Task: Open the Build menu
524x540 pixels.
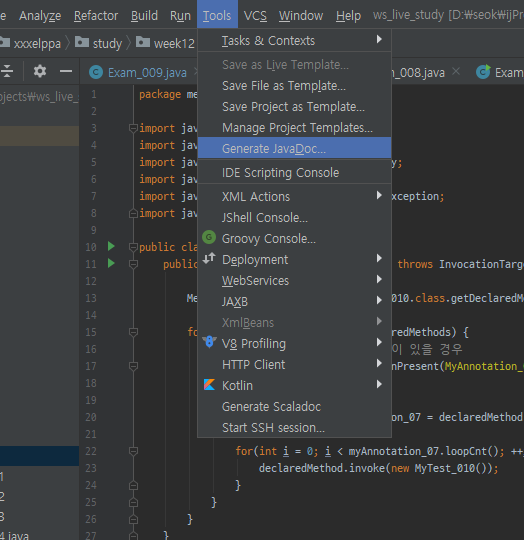Action: pos(144,15)
